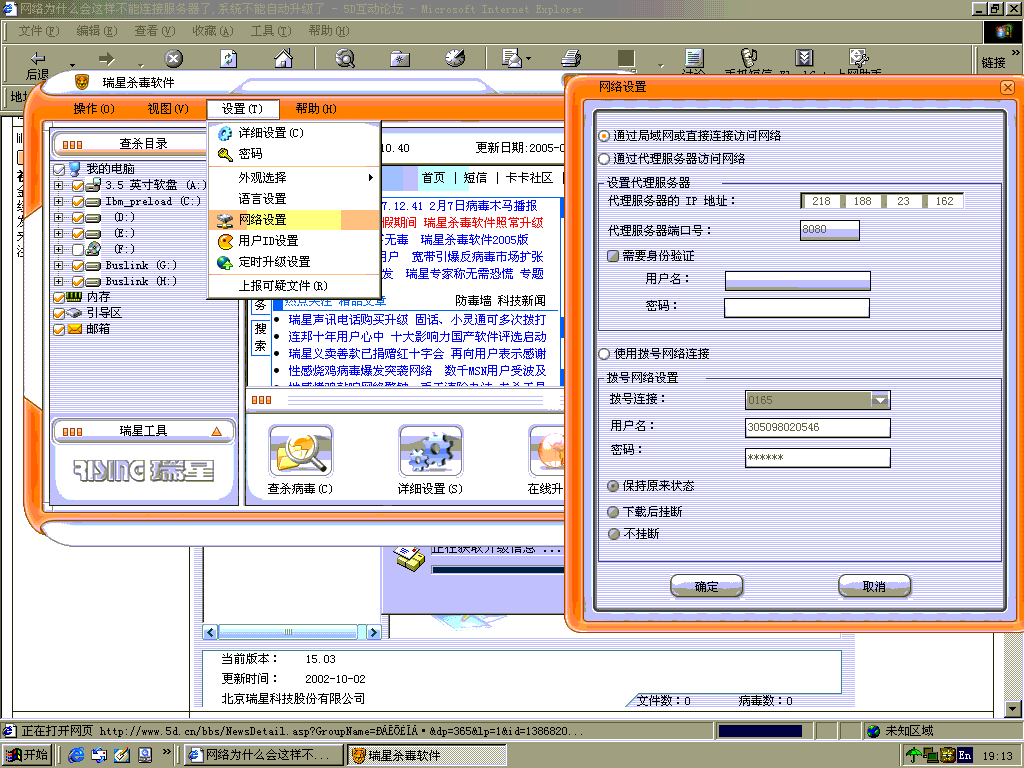
Task: Click the 内存 memory chip icon
Action: pos(74,296)
